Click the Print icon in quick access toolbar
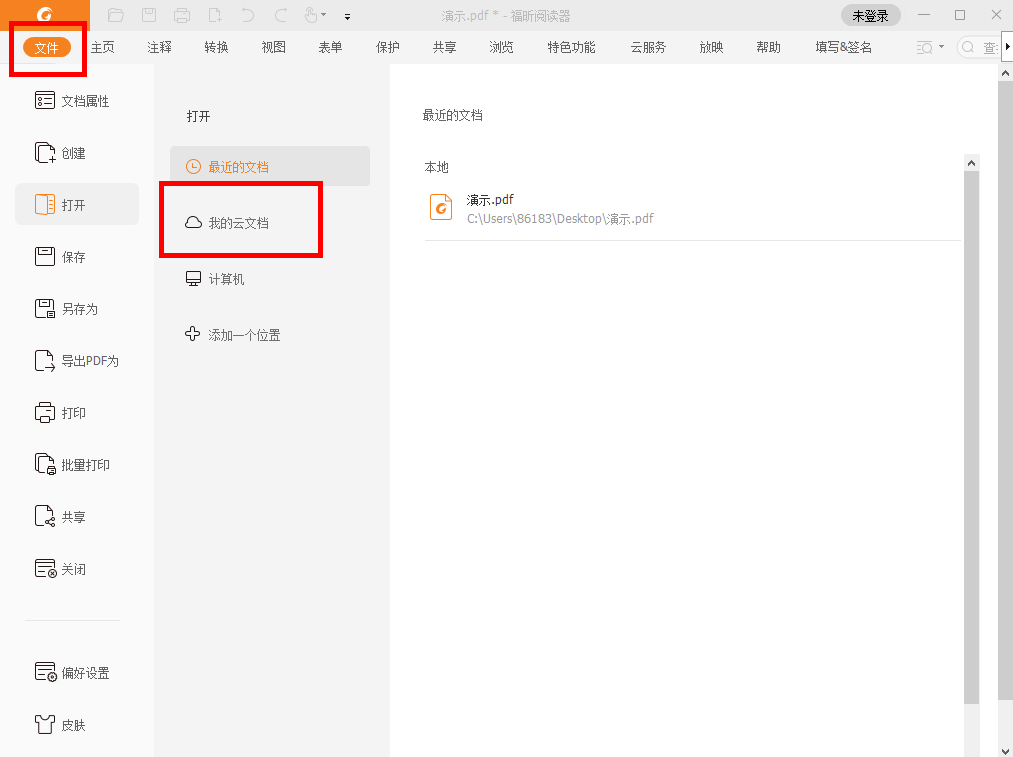Image resolution: width=1013 pixels, height=757 pixels. click(184, 15)
